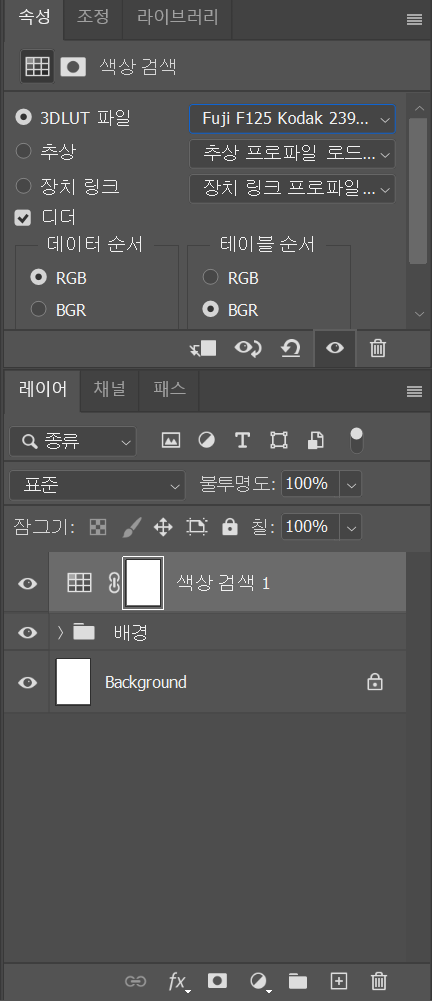This screenshot has height=1001, width=432.
Task: Reset adjustment defaults icon
Action: [x=291, y=349]
